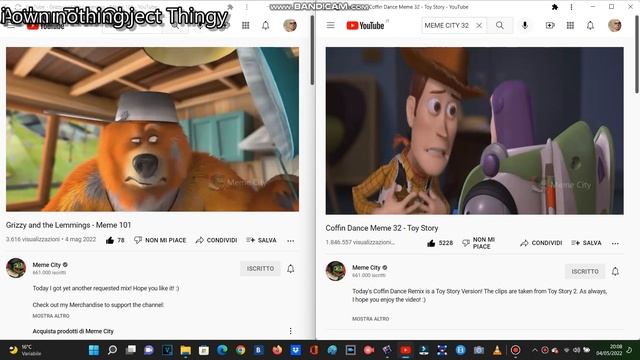Open more actions menu for Coffin Dance video

click(615, 244)
